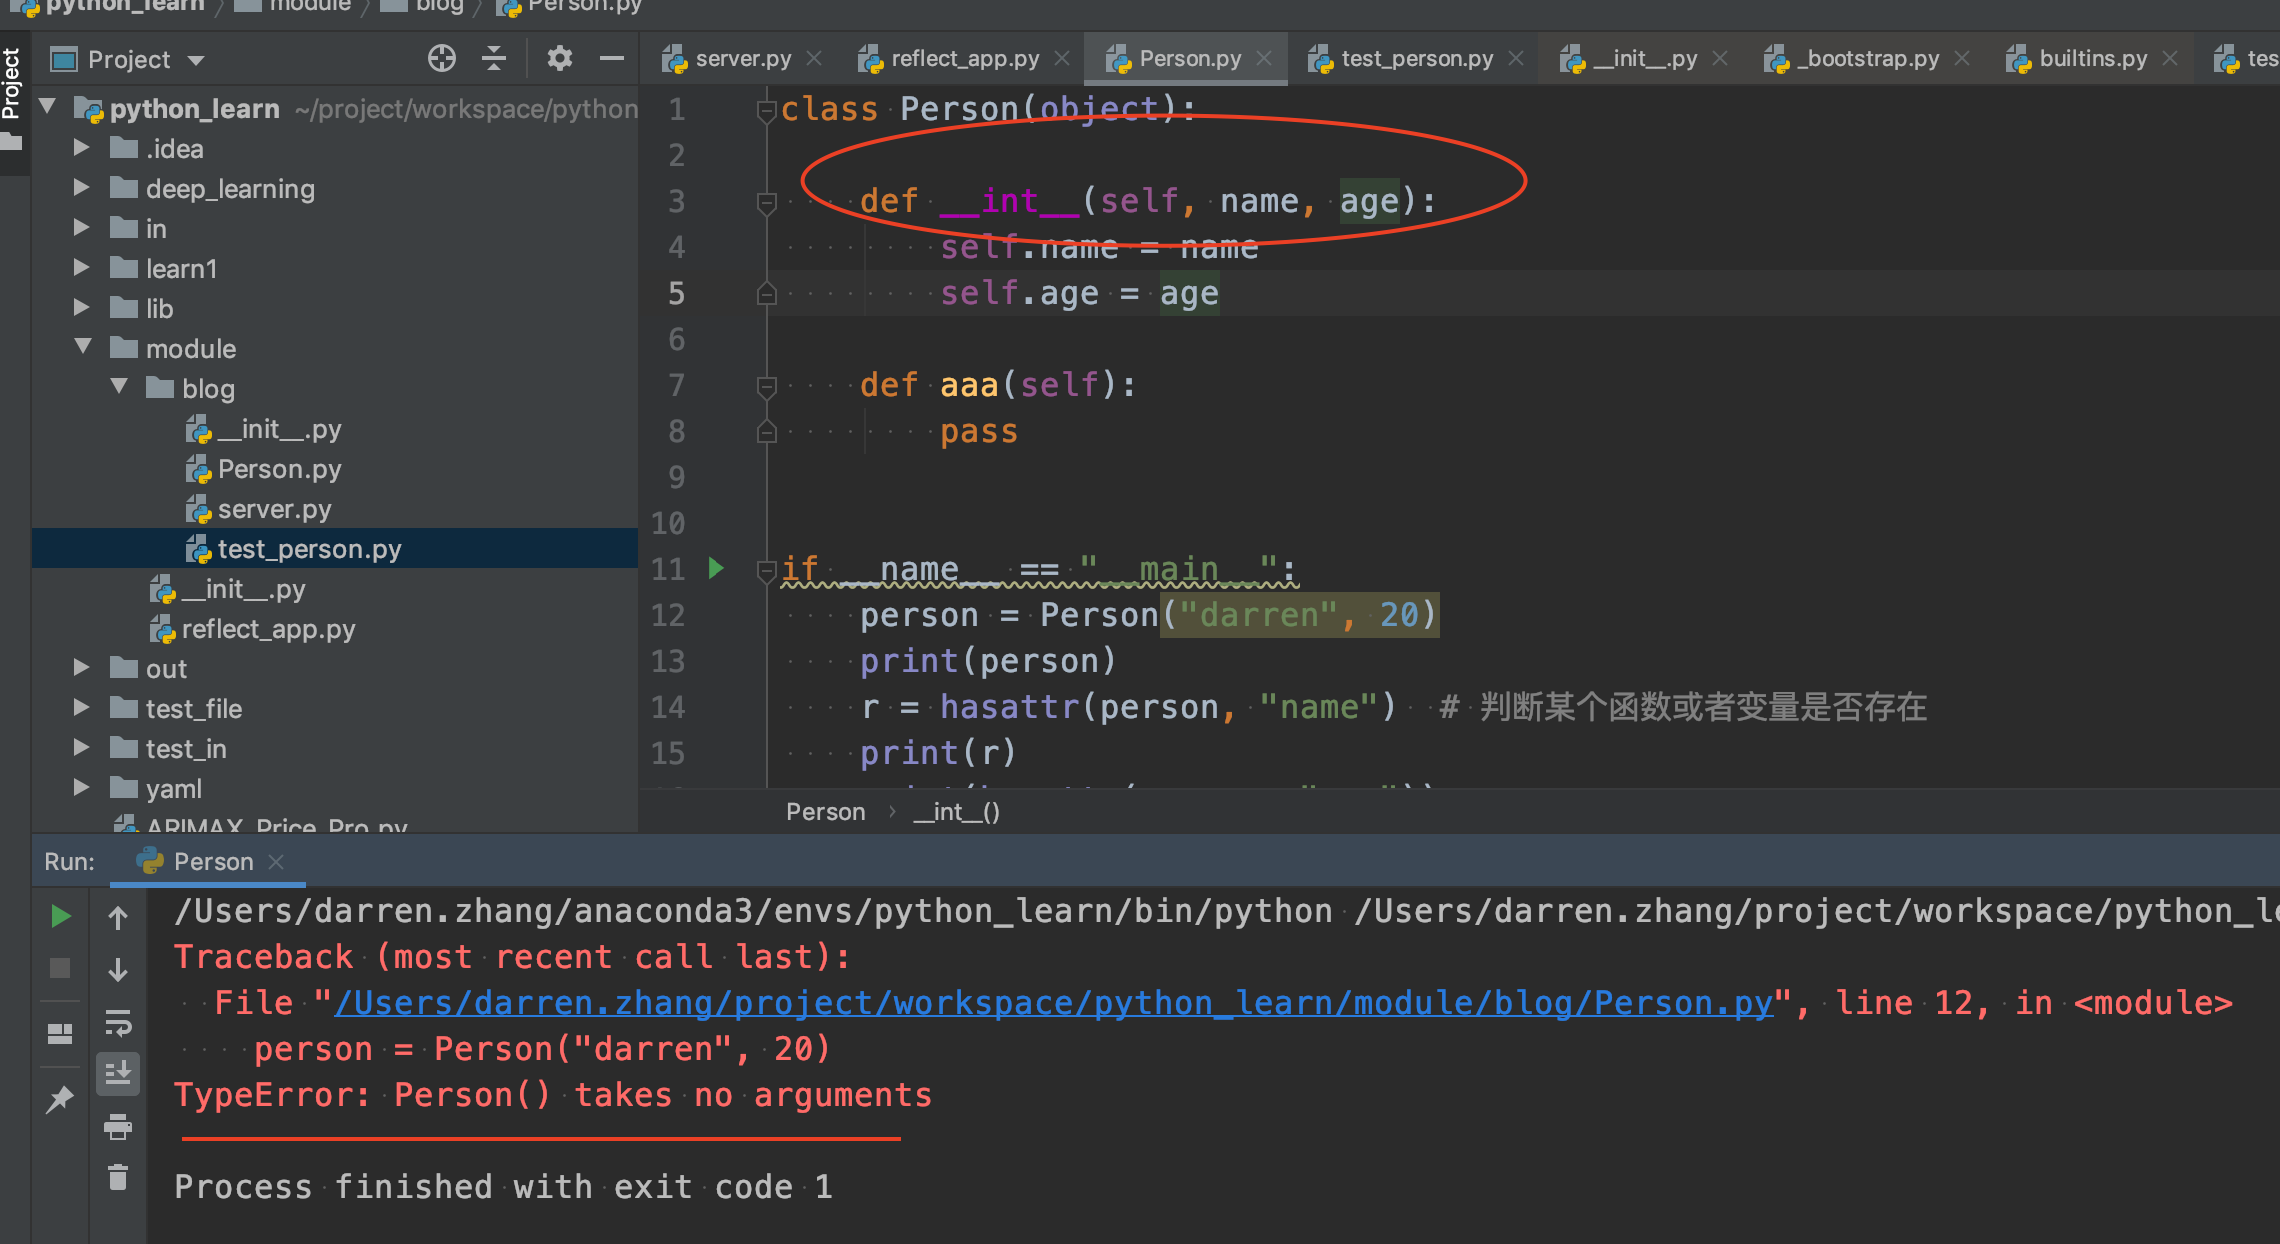Click the 'Select Opened File' crosshair icon
Screen dimensions: 2280x1244
(441, 58)
